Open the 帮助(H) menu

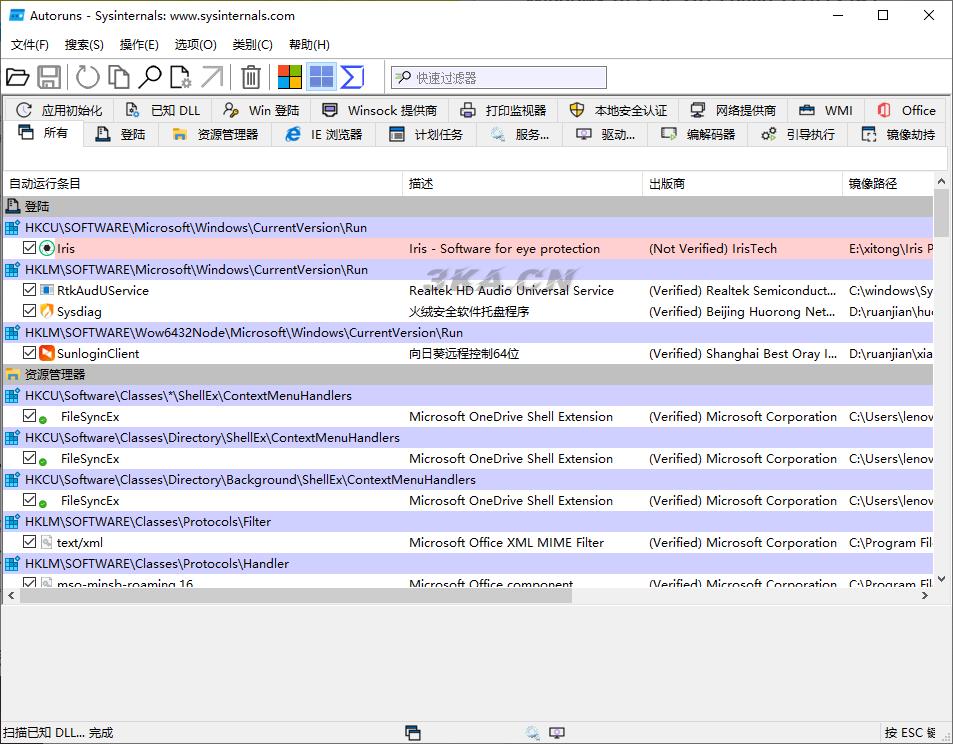(309, 44)
